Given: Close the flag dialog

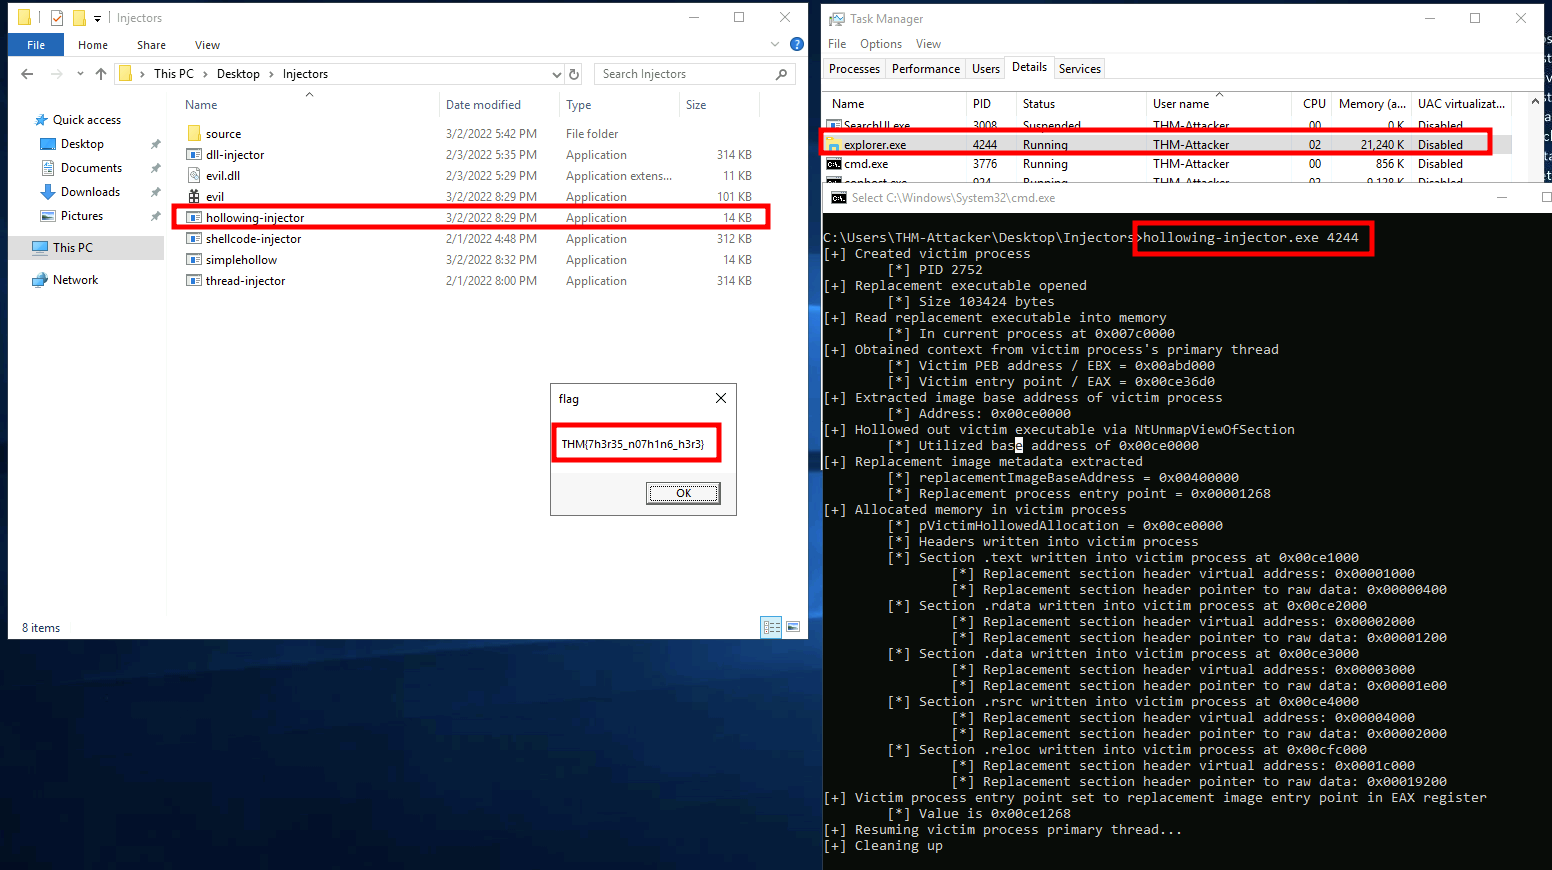Looking at the screenshot, I should click(721, 398).
